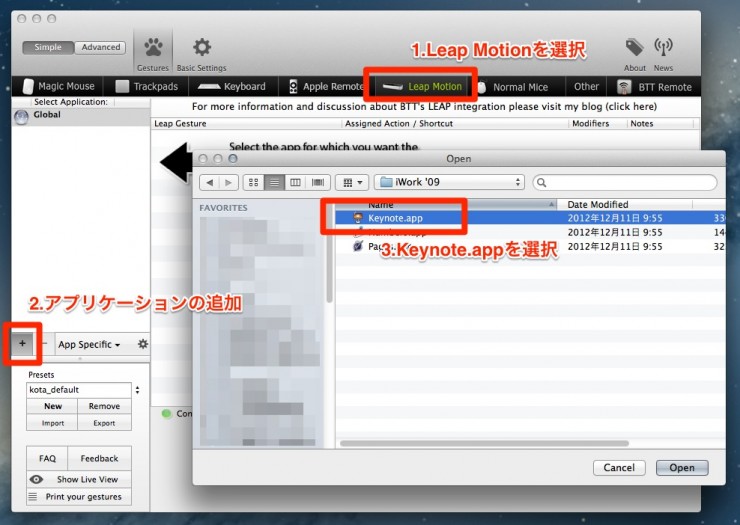Select the Magic Mouse tab

tap(59, 86)
